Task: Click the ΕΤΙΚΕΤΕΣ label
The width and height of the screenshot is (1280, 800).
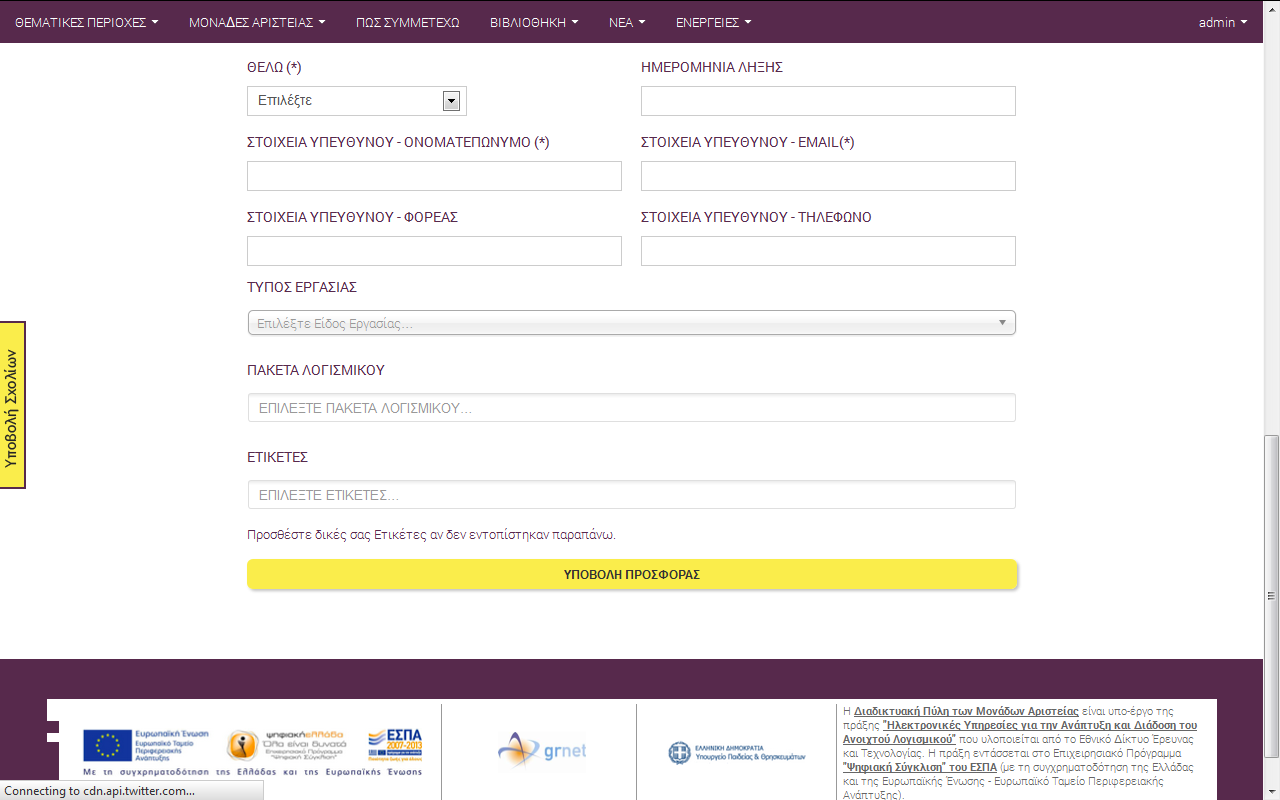Action: pyautogui.click(x=277, y=457)
